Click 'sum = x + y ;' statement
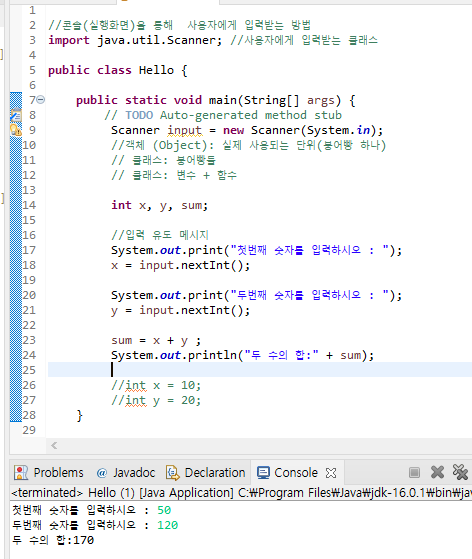 tap(156, 340)
